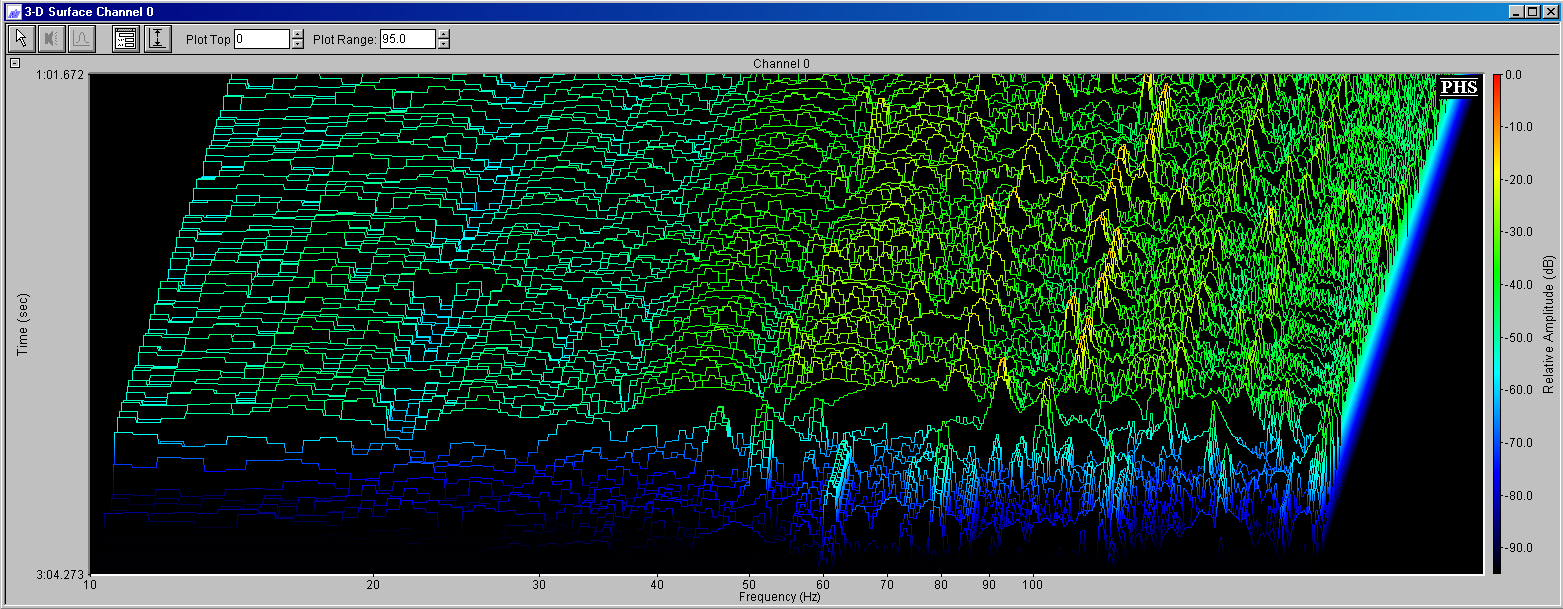1563x609 pixels.
Task: Click the Time (sec) axis label
Action: pos(23,324)
